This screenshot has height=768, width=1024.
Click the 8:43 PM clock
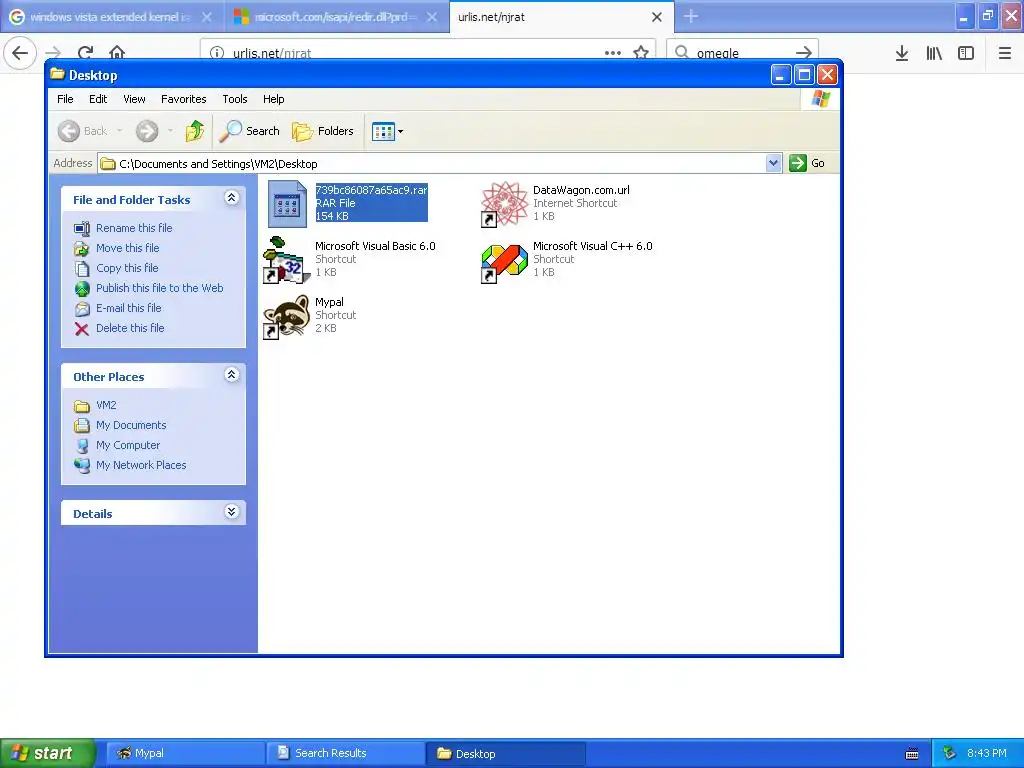coord(987,754)
